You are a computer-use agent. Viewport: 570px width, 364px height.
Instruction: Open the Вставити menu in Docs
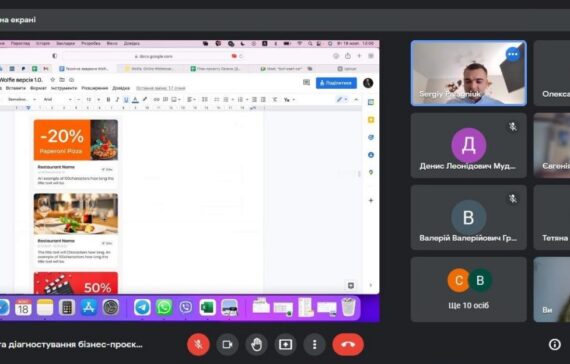click(x=16, y=88)
